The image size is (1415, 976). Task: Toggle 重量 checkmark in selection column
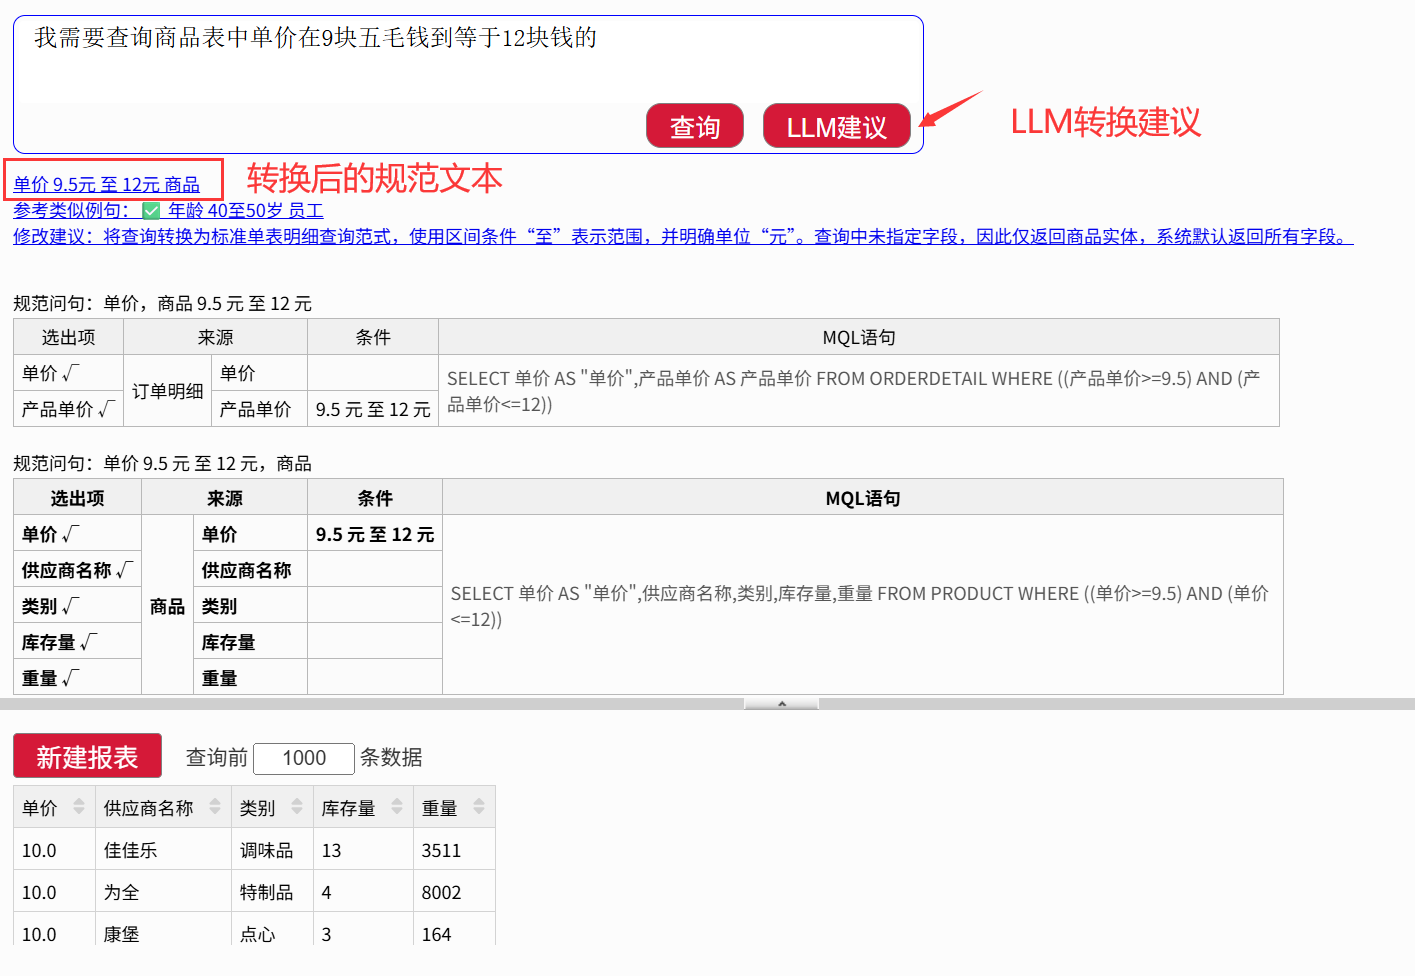click(70, 678)
